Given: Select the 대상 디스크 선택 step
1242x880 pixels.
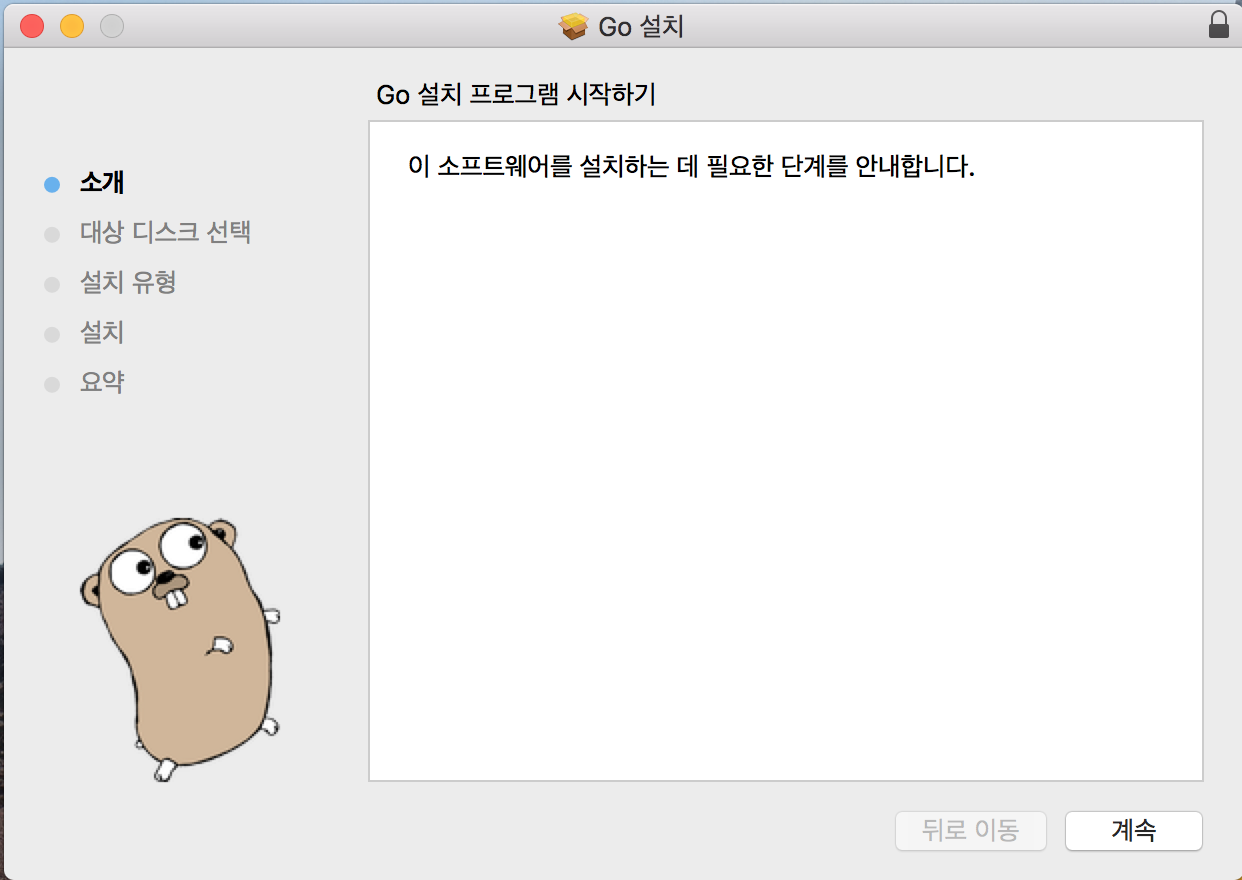Looking at the screenshot, I should pyautogui.click(x=165, y=233).
